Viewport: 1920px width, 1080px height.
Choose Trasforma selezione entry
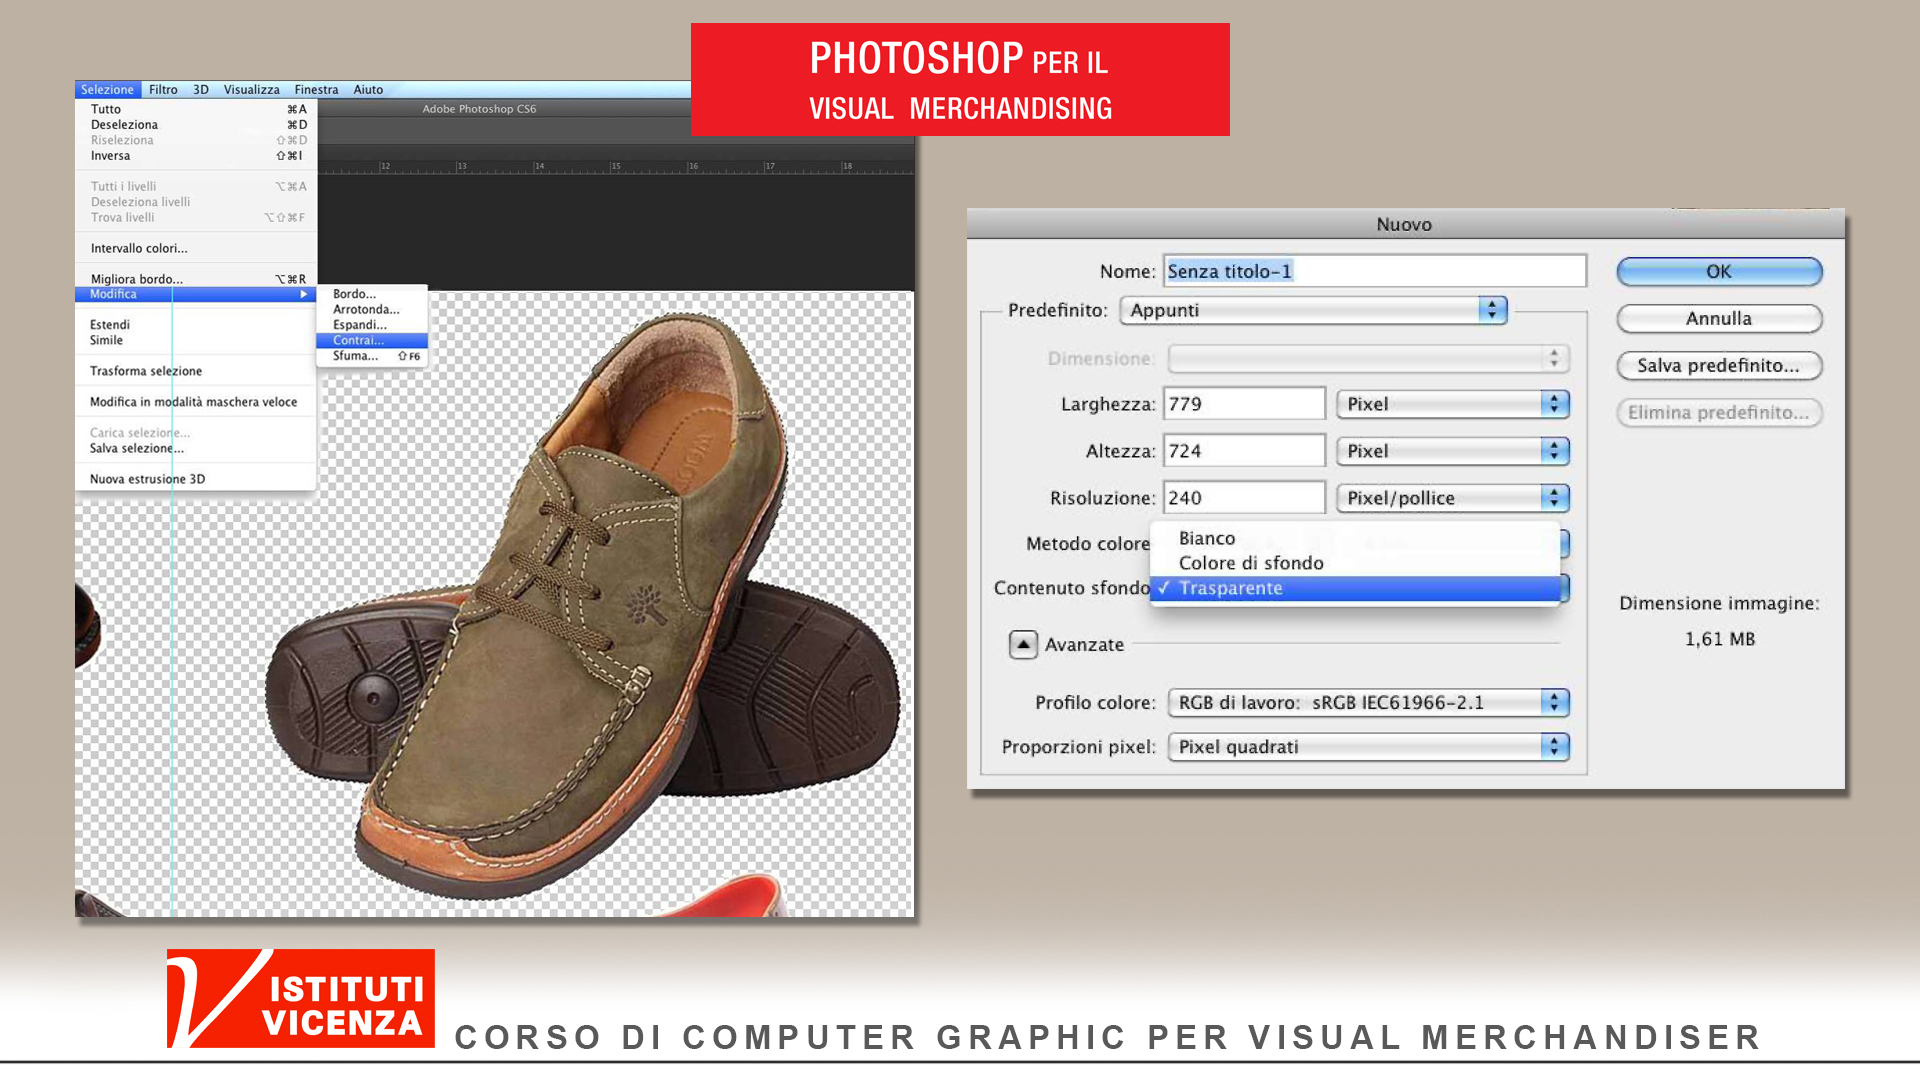196,371
